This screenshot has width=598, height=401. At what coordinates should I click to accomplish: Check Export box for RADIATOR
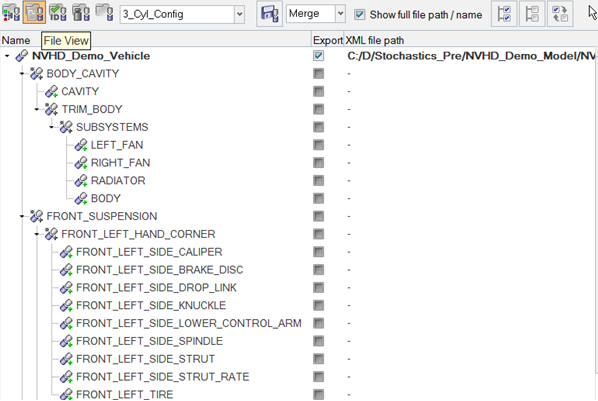pyautogui.click(x=318, y=180)
